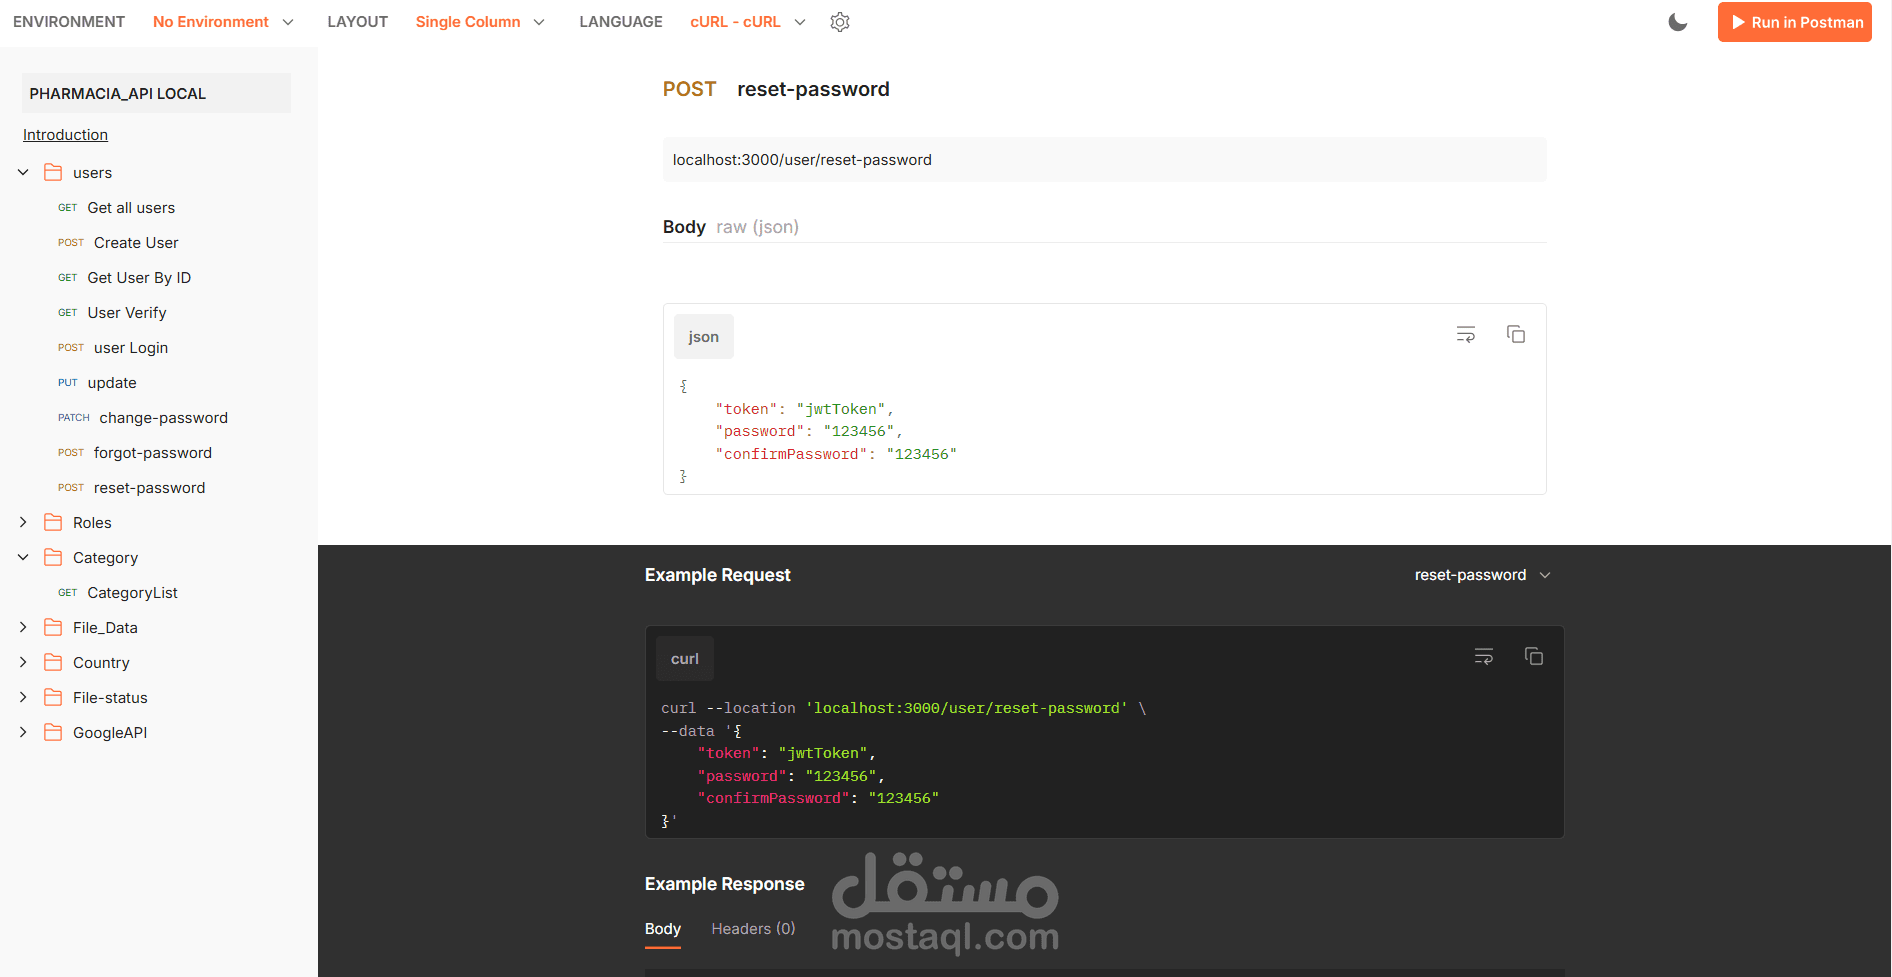Open the Single Column layout dropdown
This screenshot has height=977, width=1892.
point(480,22)
